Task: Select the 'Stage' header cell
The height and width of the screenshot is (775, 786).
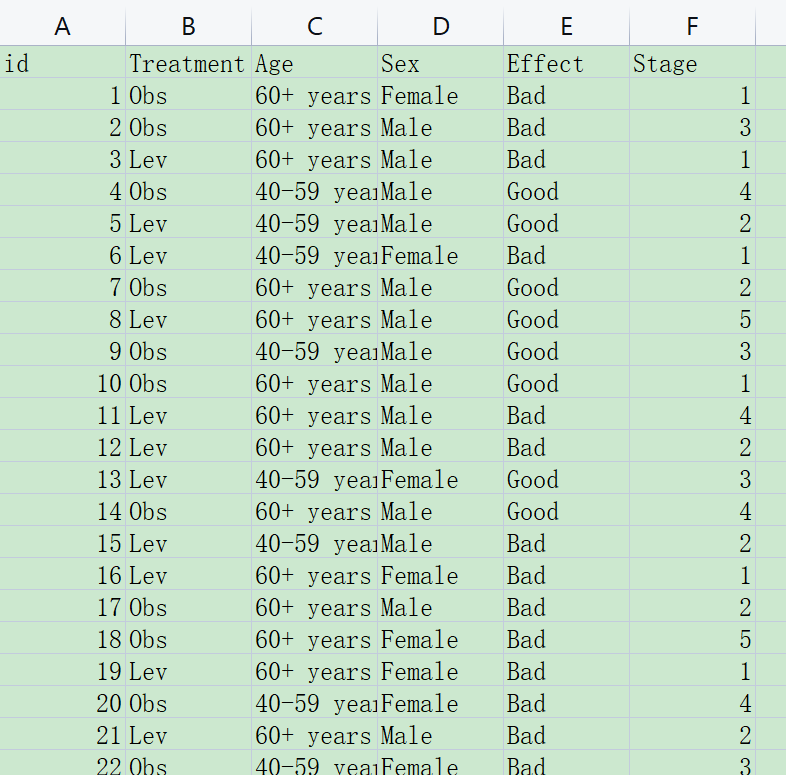Action: pos(692,64)
